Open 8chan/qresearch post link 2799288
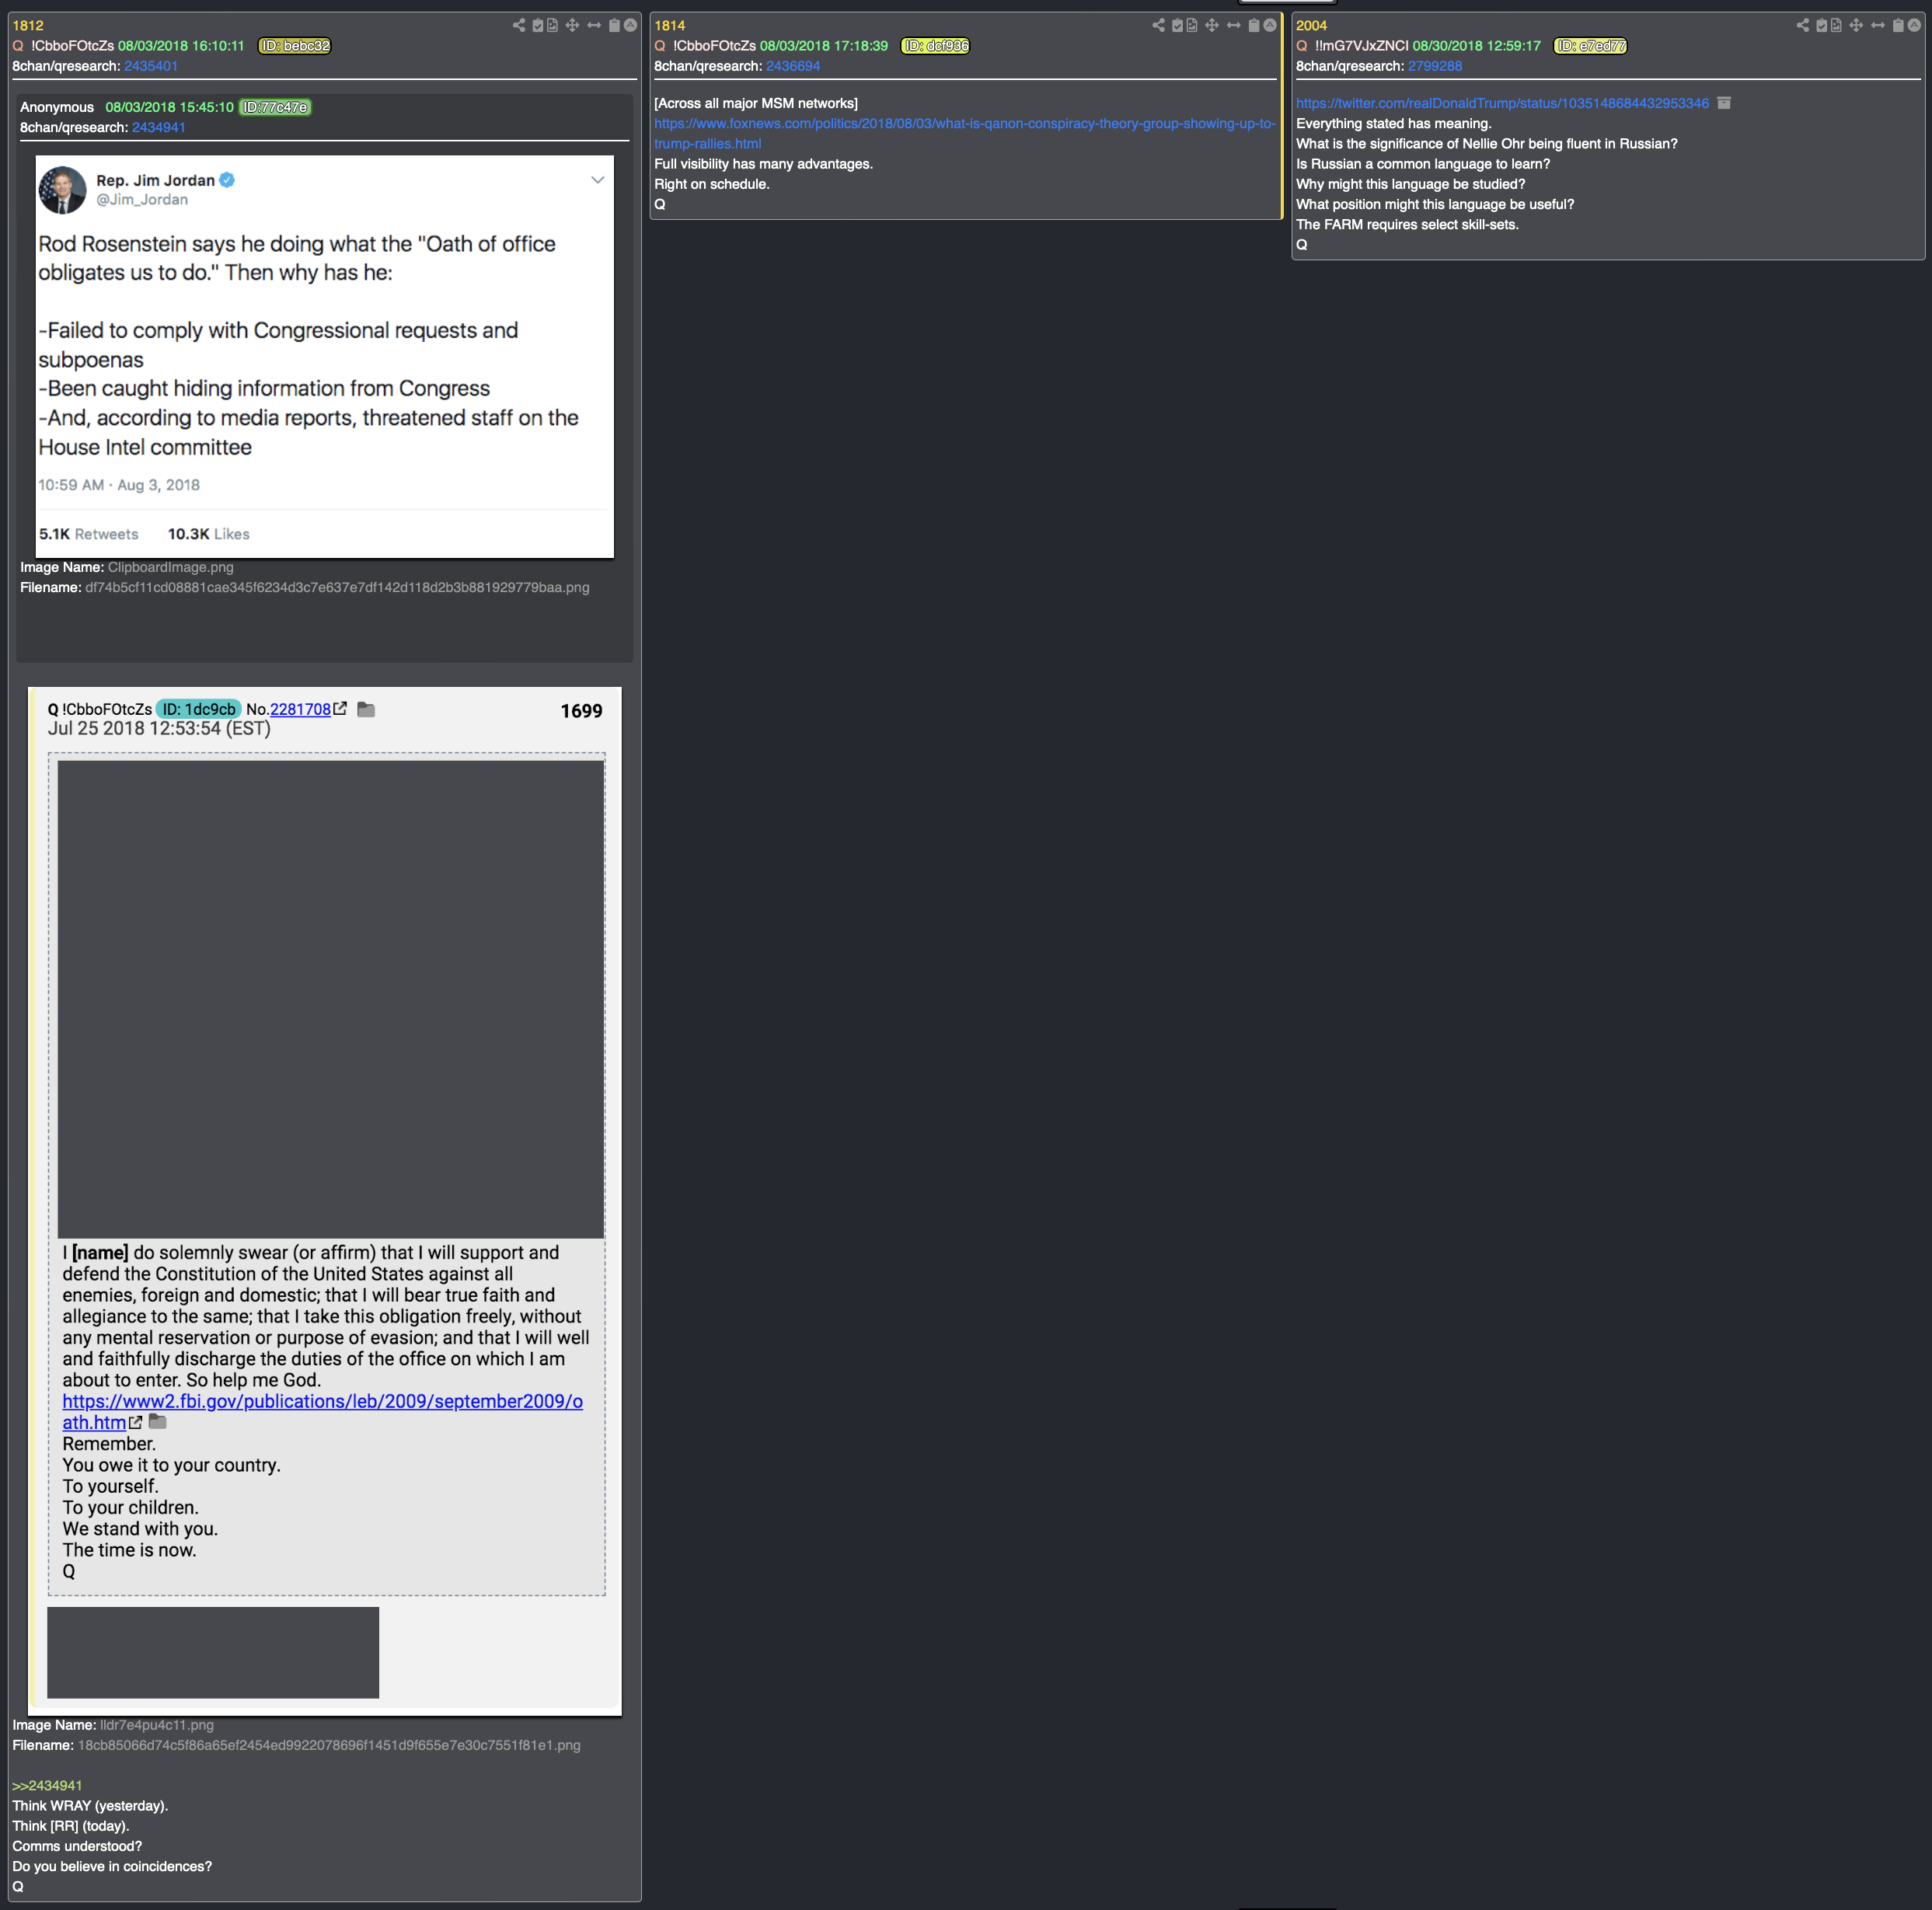This screenshot has width=1932, height=1910. [1435, 66]
